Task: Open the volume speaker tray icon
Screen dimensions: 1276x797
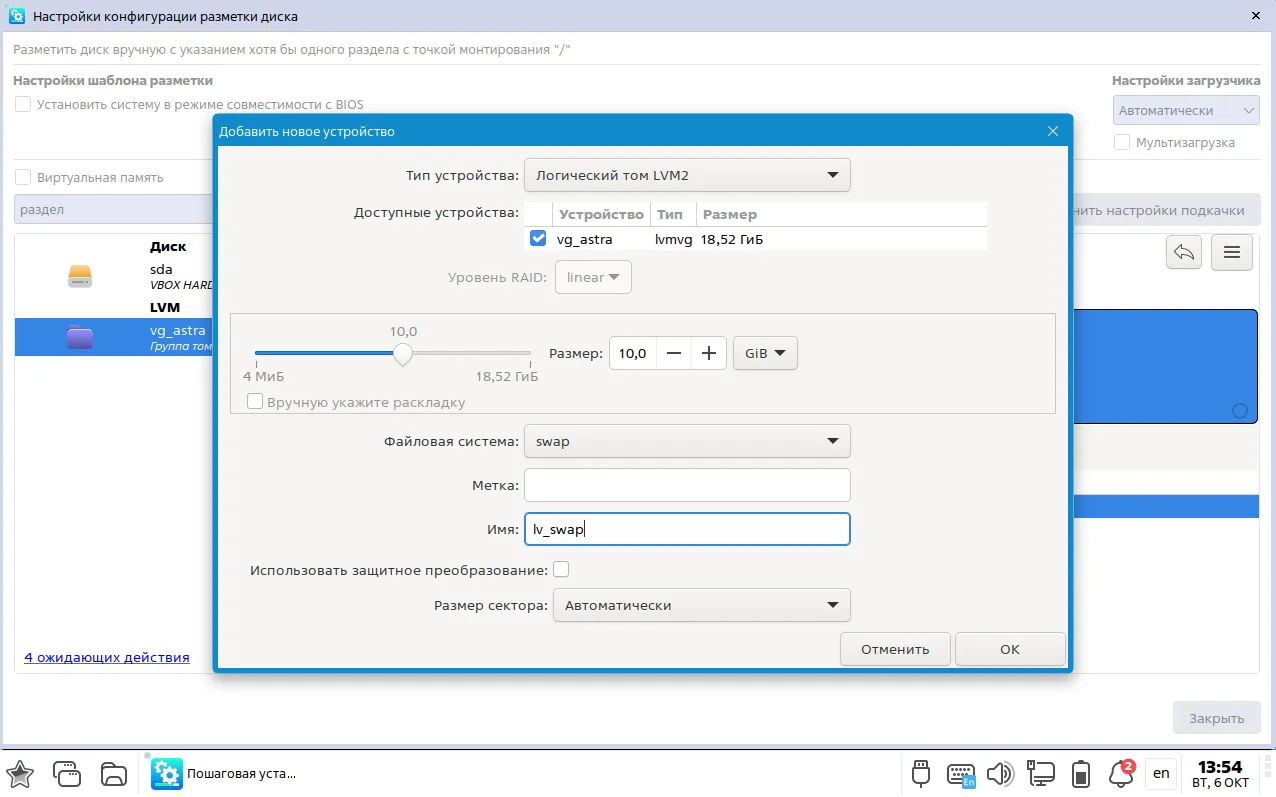Action: [x=1000, y=773]
